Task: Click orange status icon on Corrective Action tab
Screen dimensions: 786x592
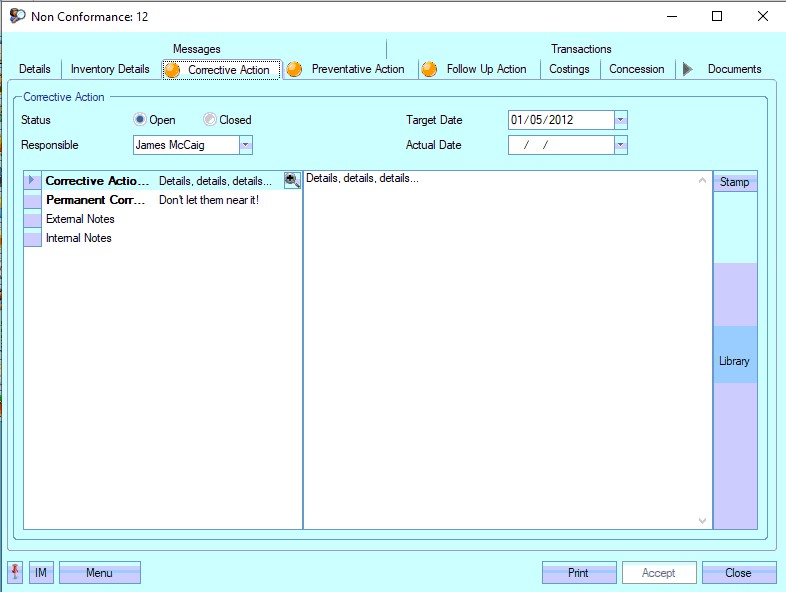Action: coord(173,70)
